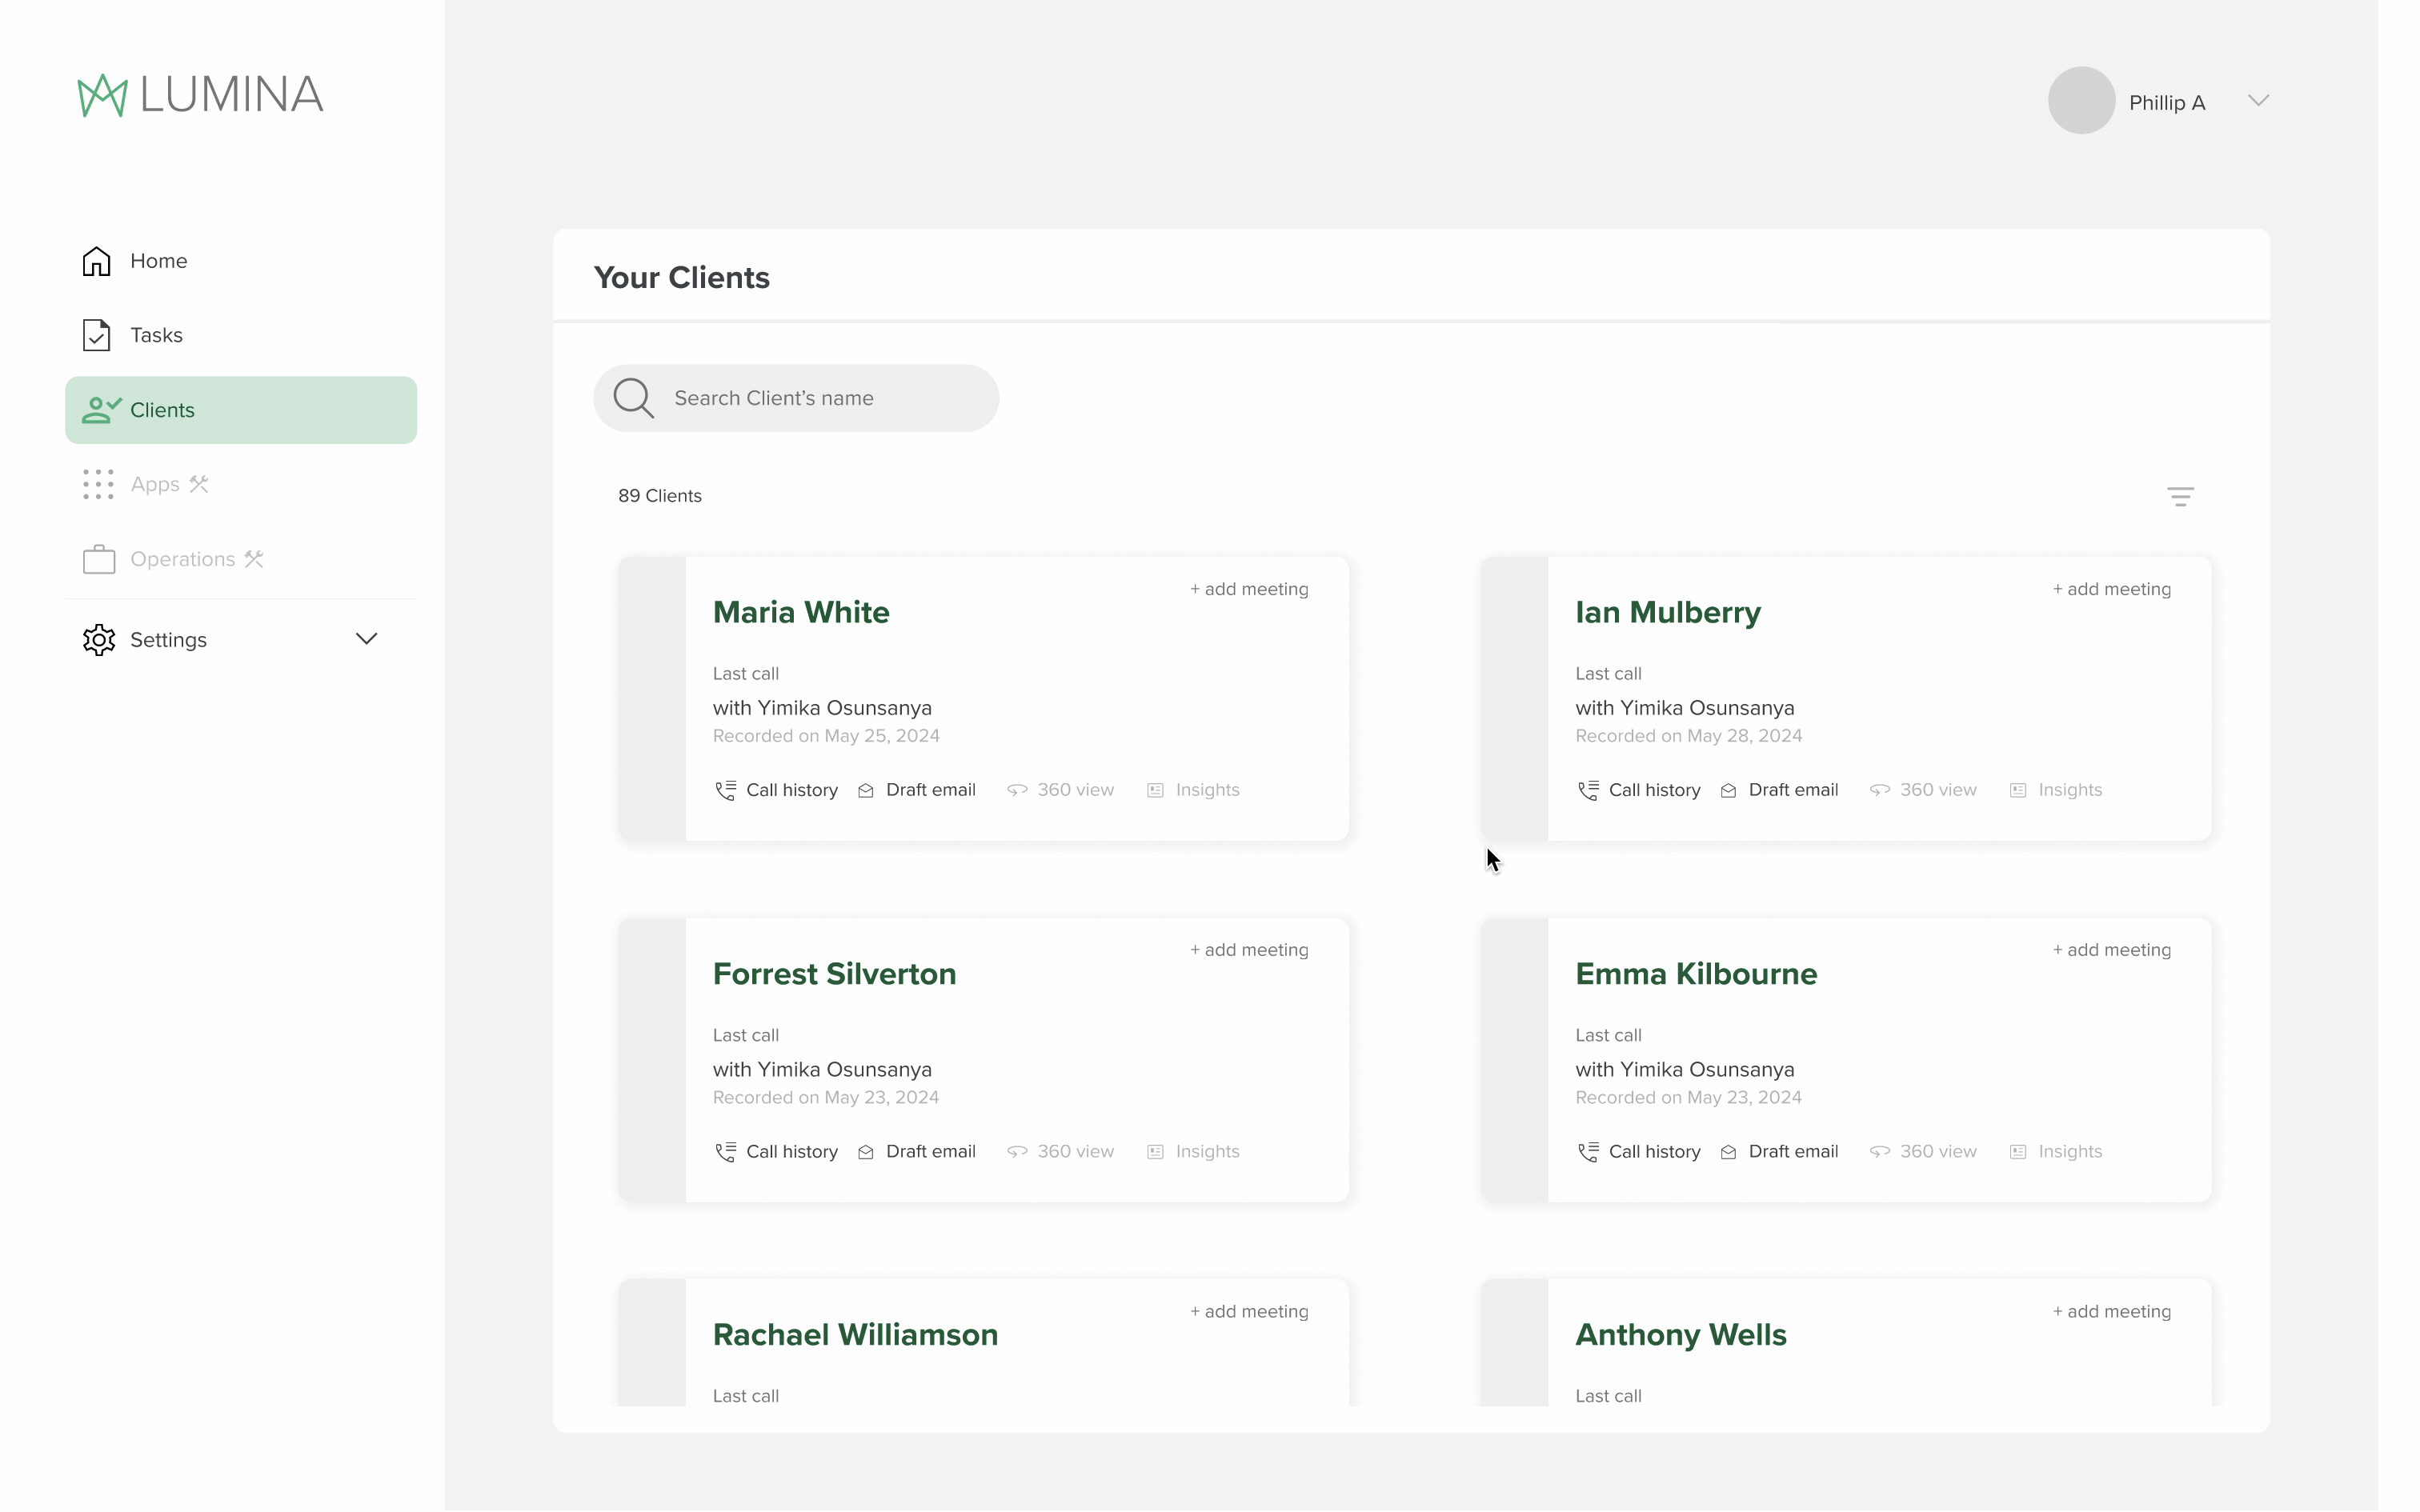Open Emma Kilbourne's client name link
2420x1512 pixels.
tap(1696, 974)
